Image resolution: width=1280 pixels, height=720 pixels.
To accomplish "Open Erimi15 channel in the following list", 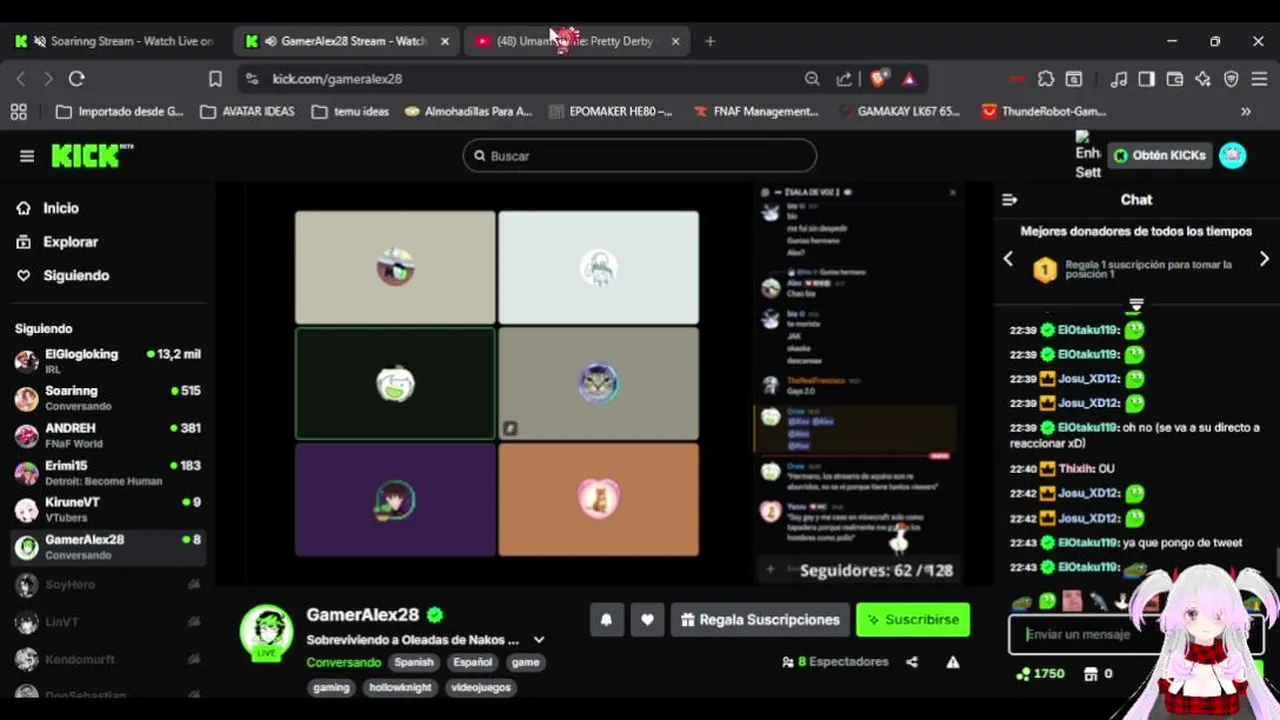I will (x=108, y=472).
